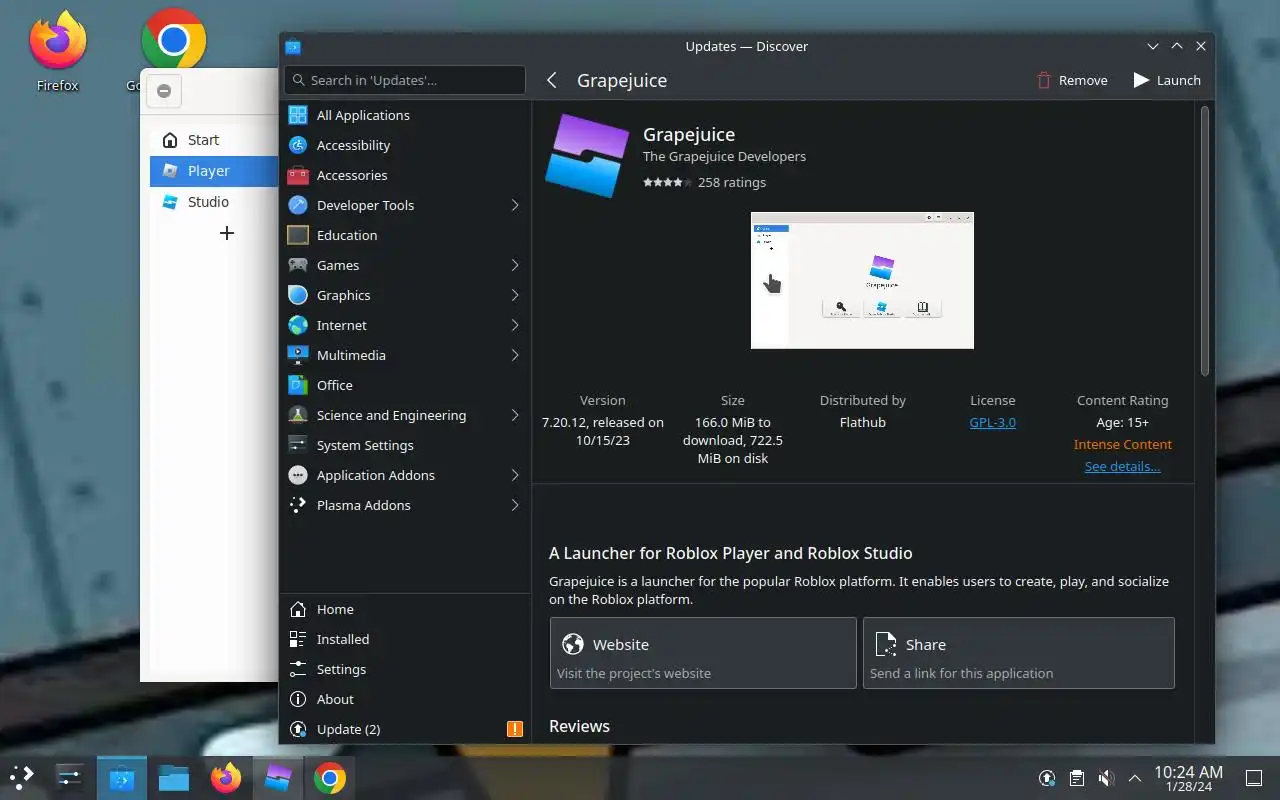
Task: Open the Graphics category
Action: [405, 295]
